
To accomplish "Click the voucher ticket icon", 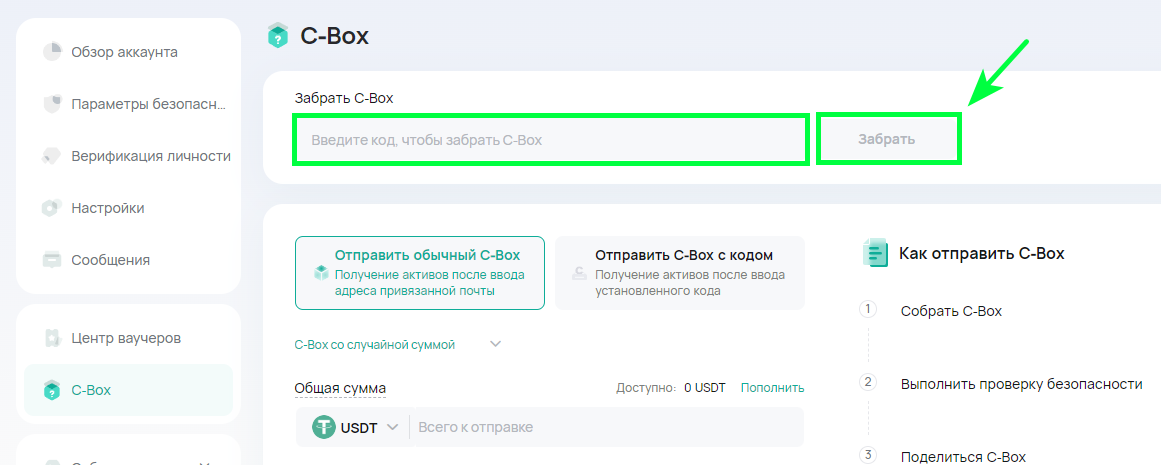I will click(x=52, y=338).
